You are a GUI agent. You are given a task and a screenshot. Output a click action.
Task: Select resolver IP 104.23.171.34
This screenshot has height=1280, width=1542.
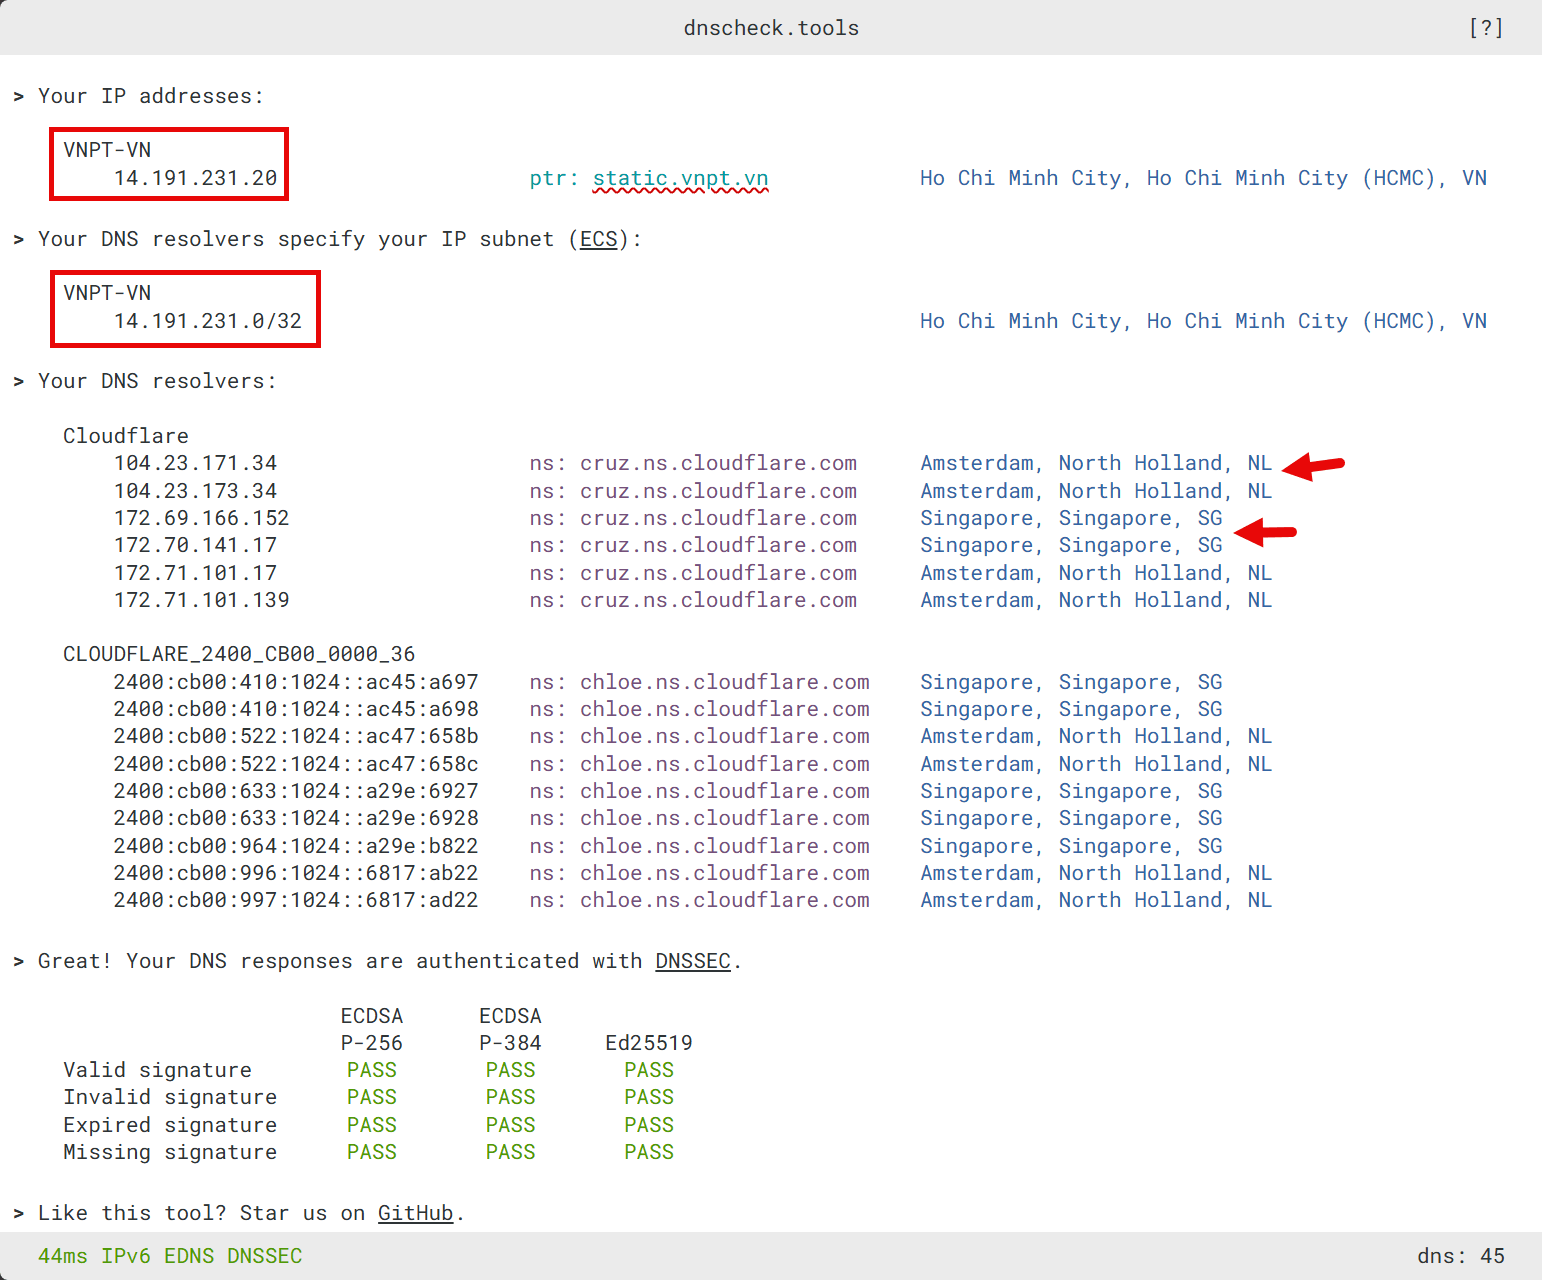(196, 462)
